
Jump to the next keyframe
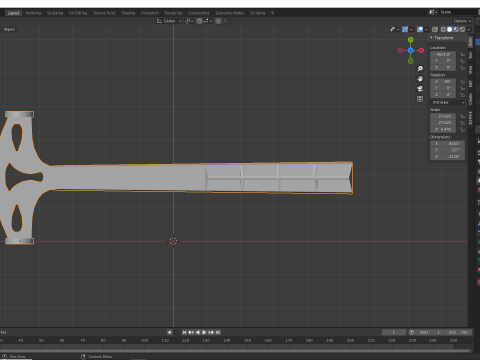click(x=211, y=332)
